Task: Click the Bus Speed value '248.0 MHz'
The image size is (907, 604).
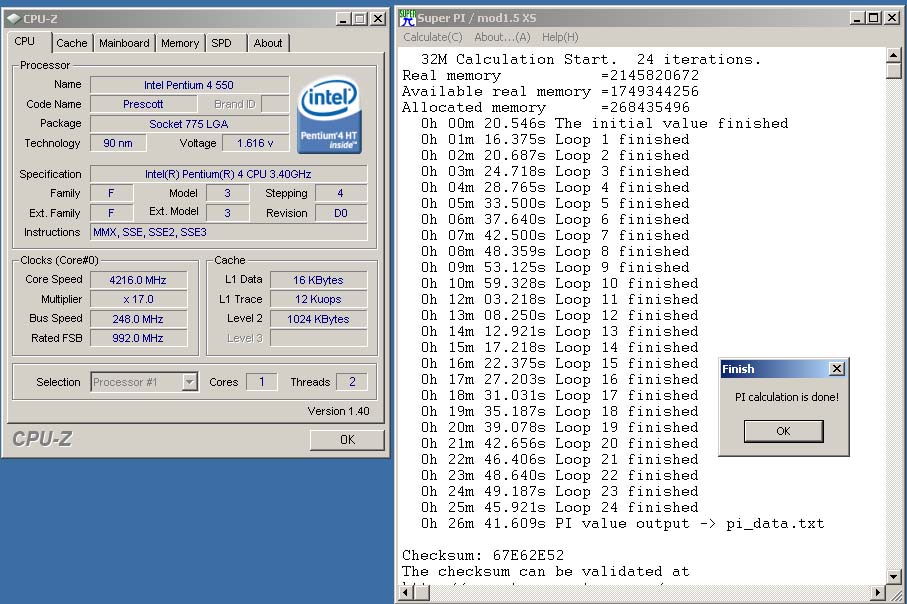Action: pyautogui.click(x=138, y=319)
